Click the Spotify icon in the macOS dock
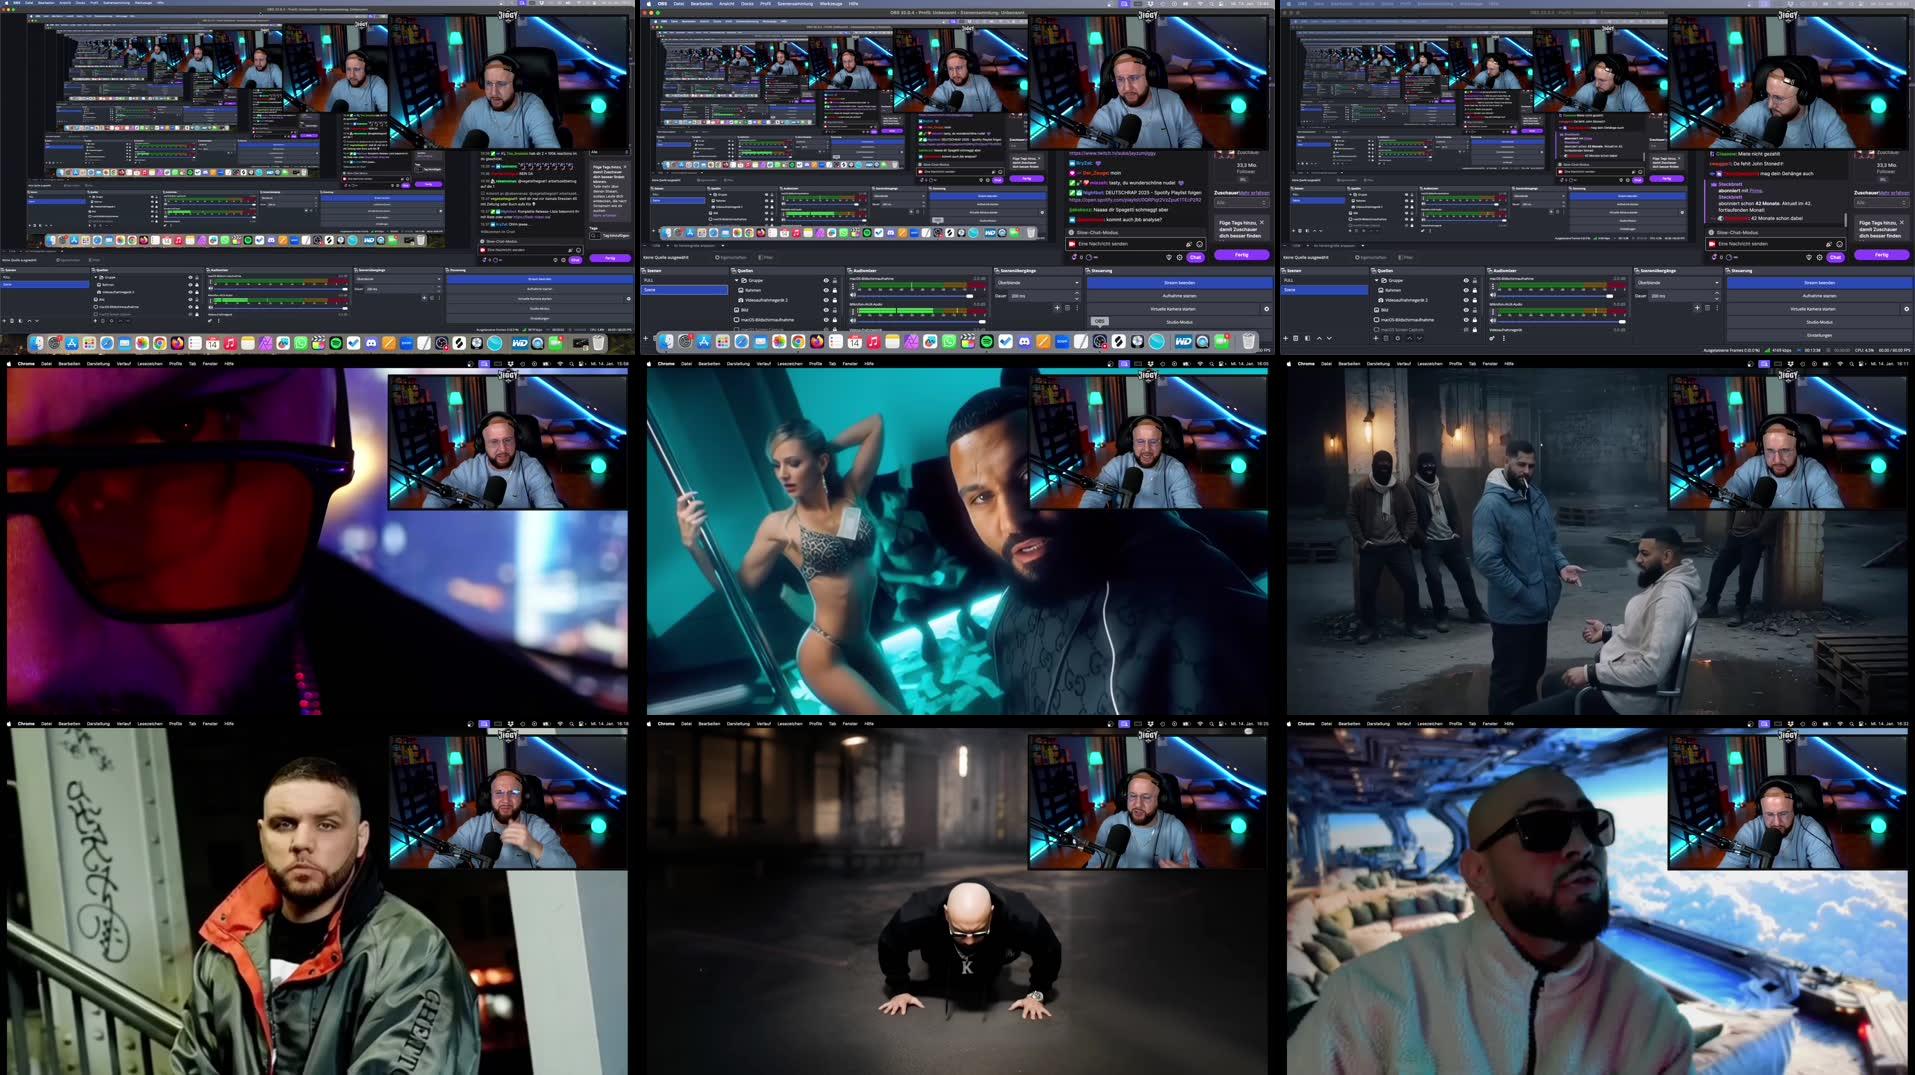 (x=987, y=341)
